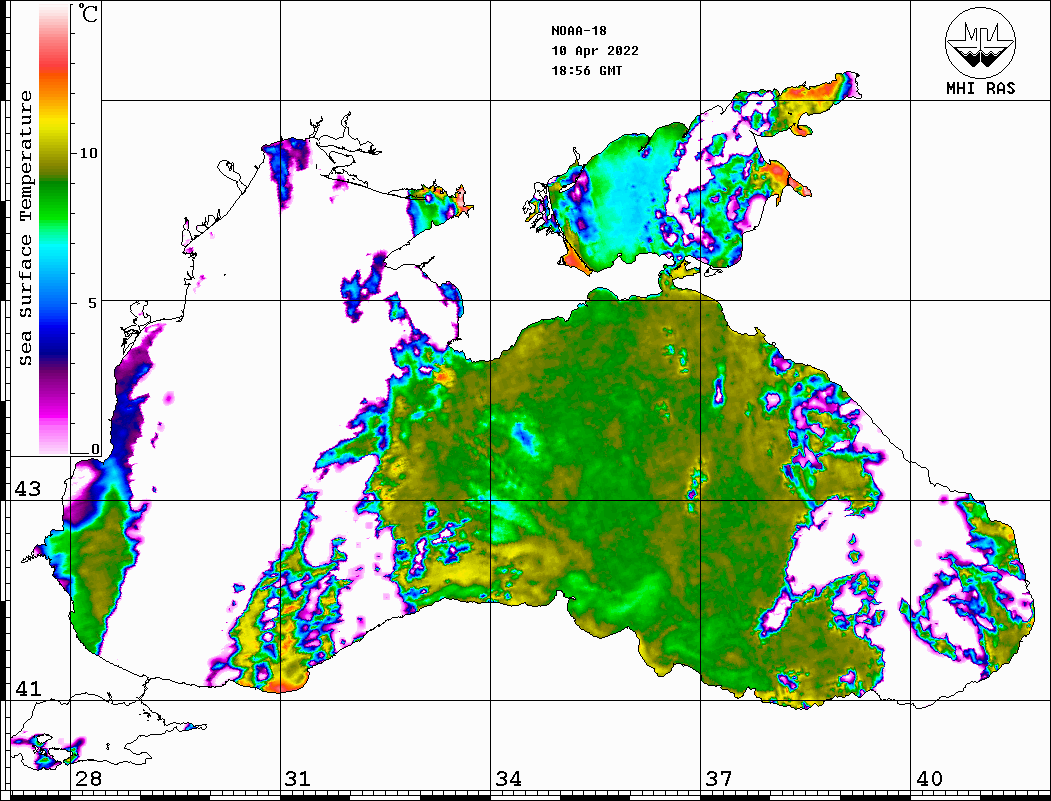
Task: Click the °C unit label
Action: tap(88, 13)
